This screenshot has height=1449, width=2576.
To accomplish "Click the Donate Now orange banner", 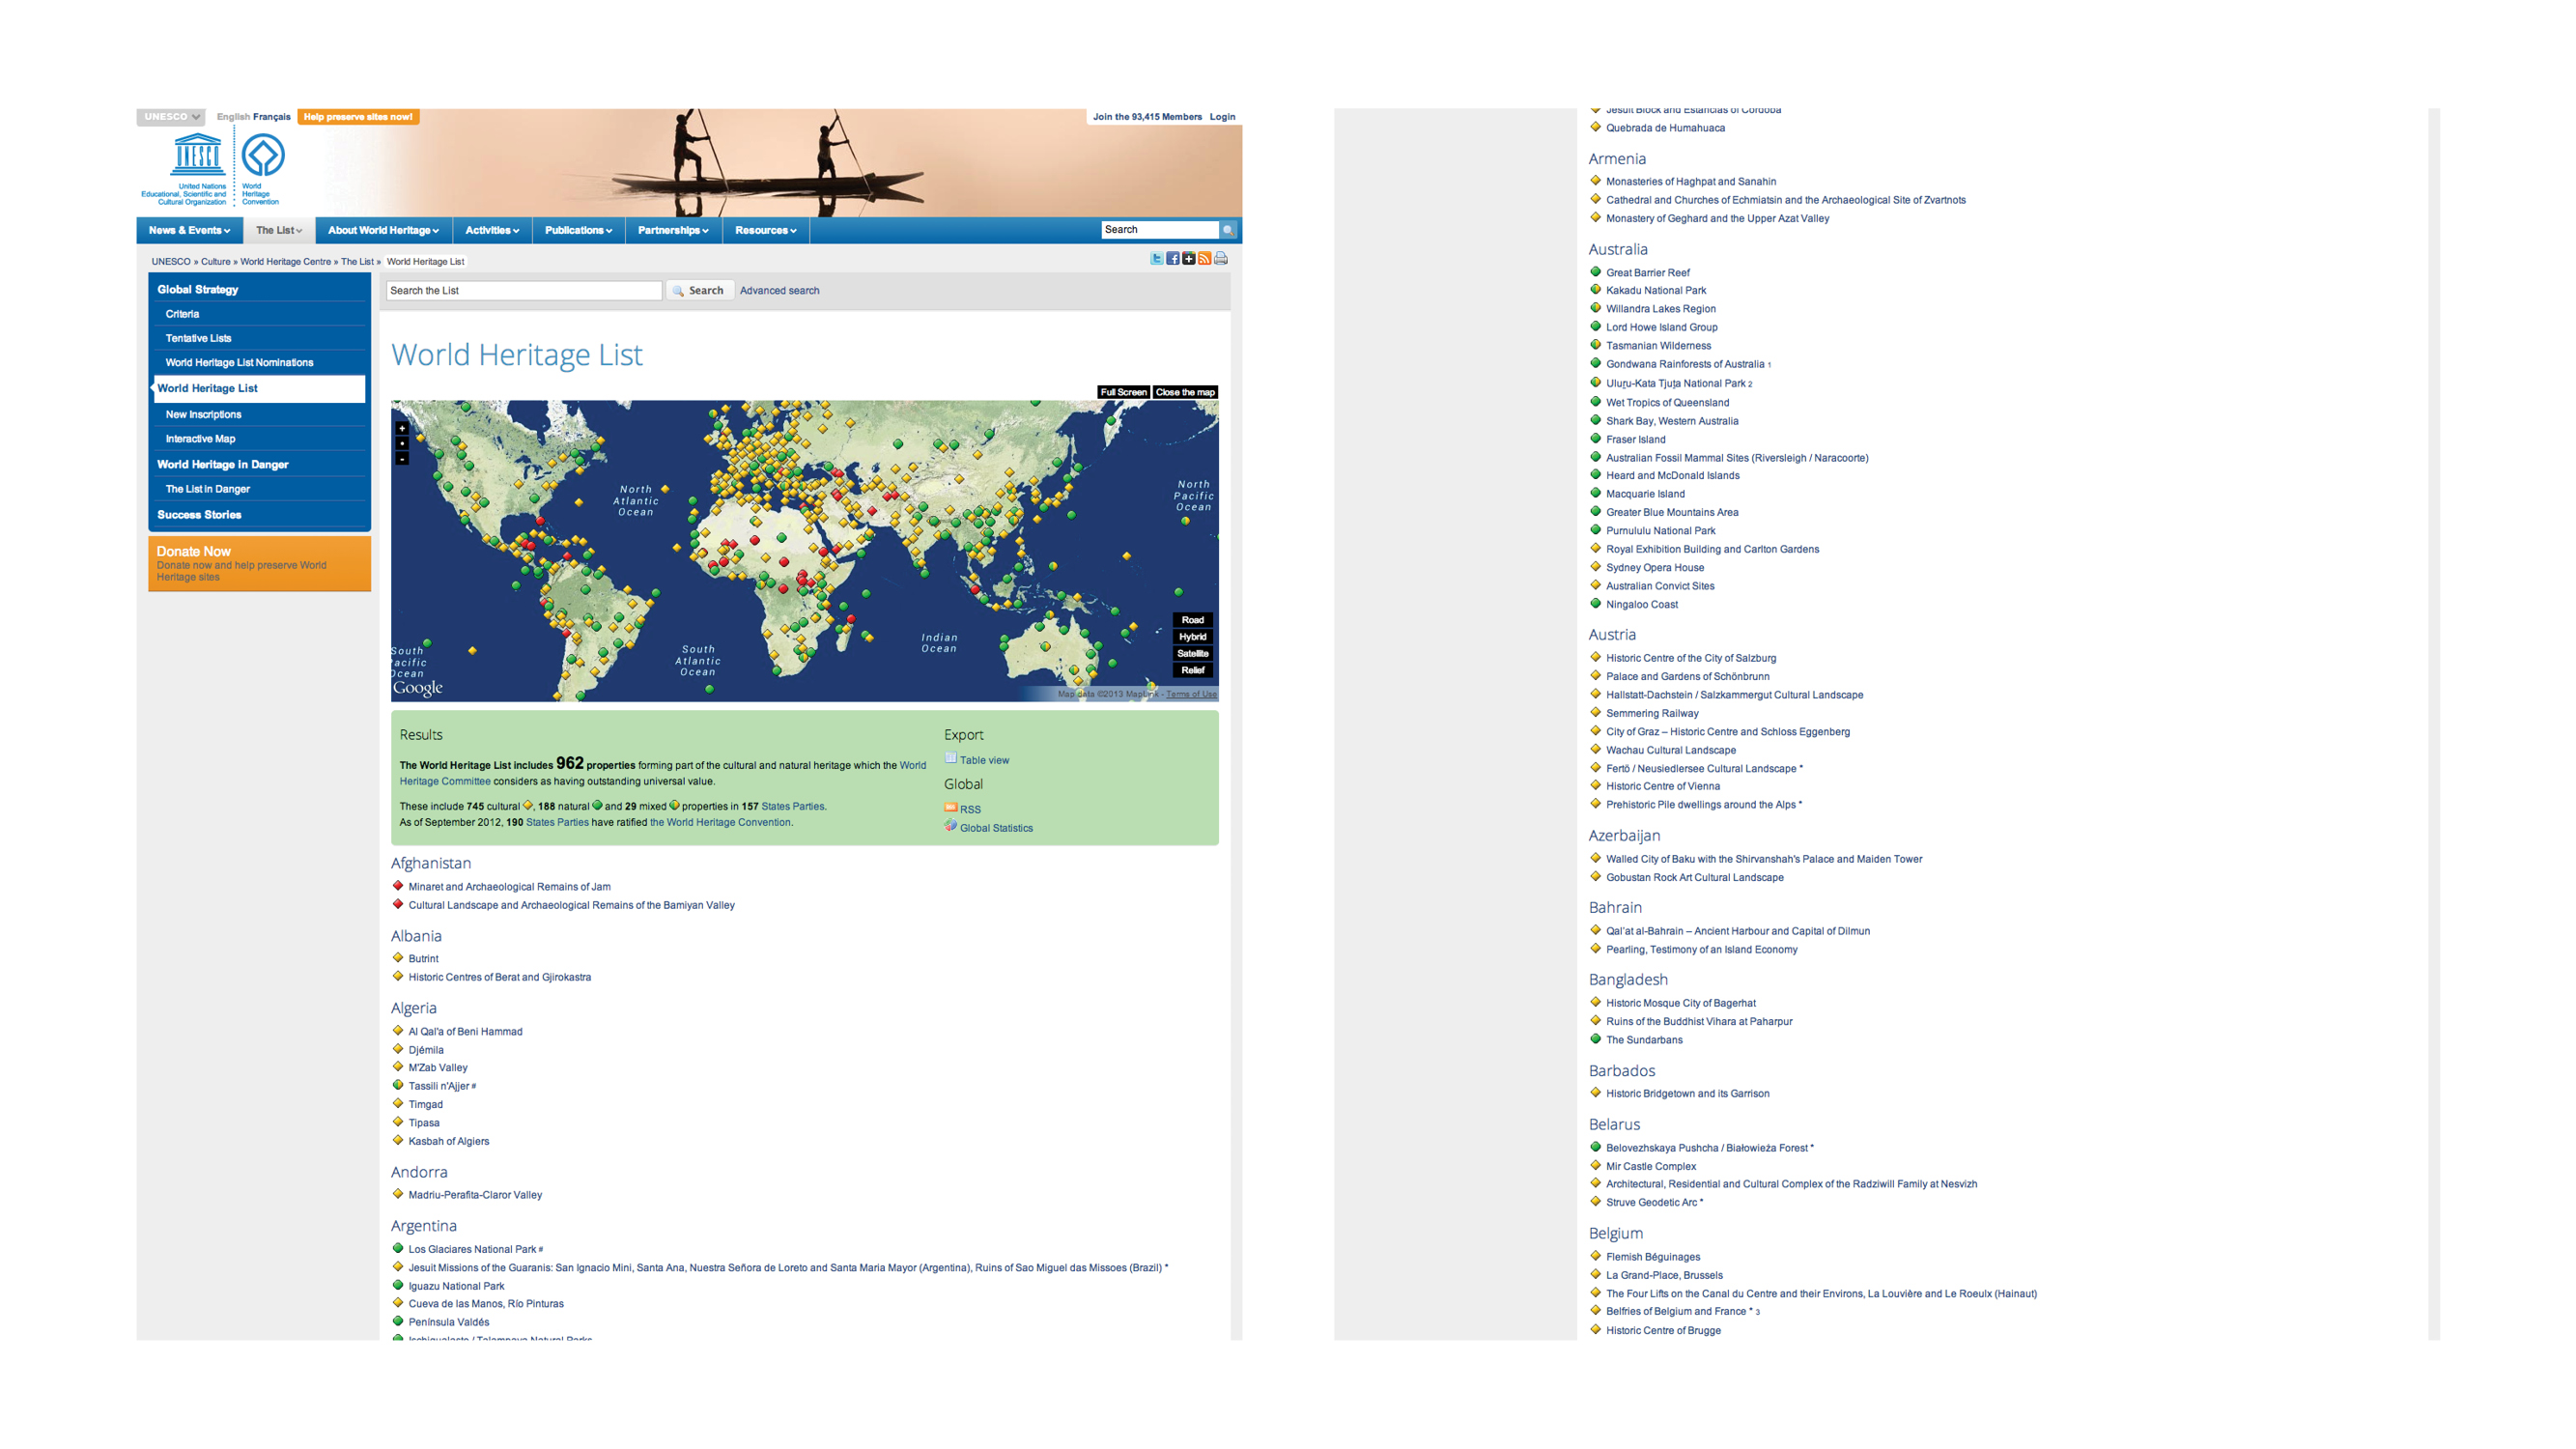I will (x=259, y=563).
